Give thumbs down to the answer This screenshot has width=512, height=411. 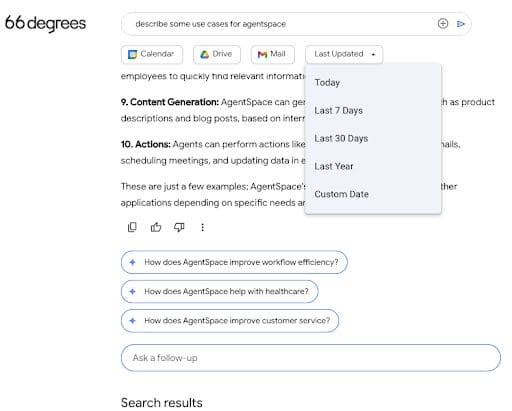(179, 227)
